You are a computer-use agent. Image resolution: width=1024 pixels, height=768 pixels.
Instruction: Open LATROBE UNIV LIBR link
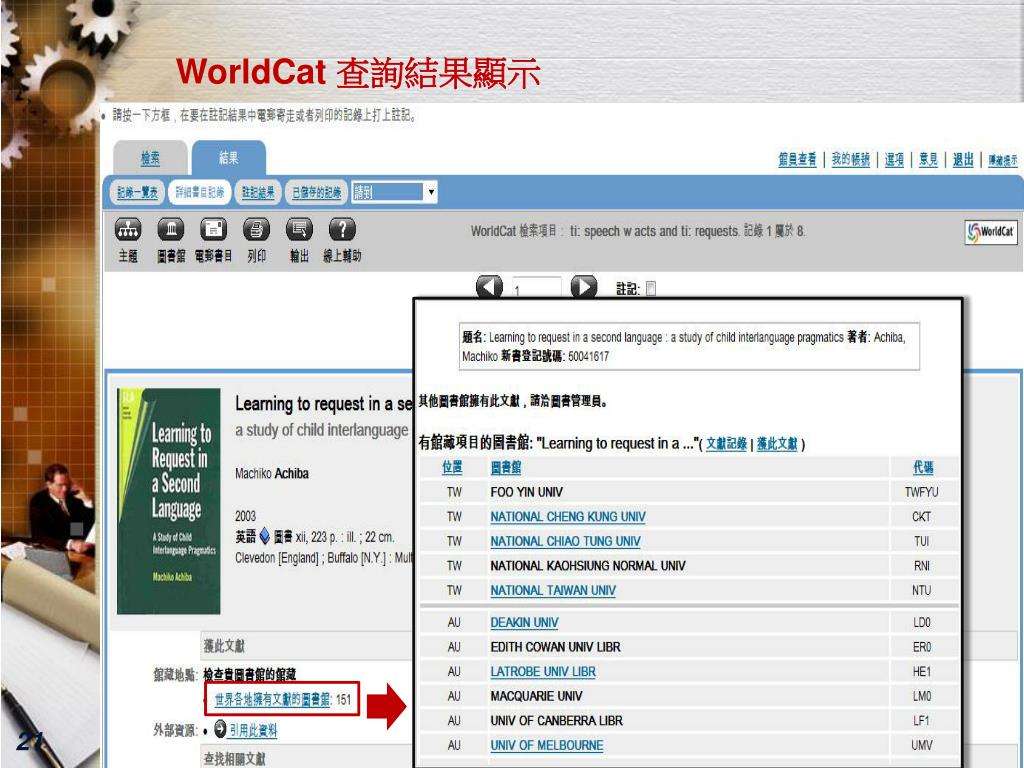pos(543,671)
